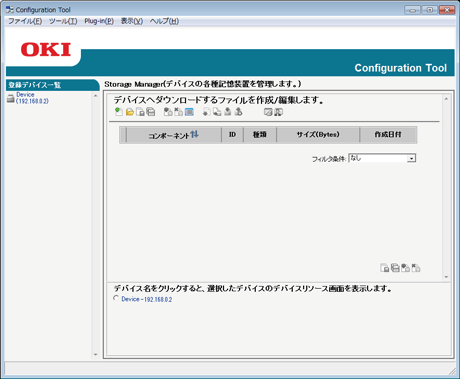This screenshot has height=379, width=460.
Task: Click the Storage Manager title text
Action: tap(203, 84)
